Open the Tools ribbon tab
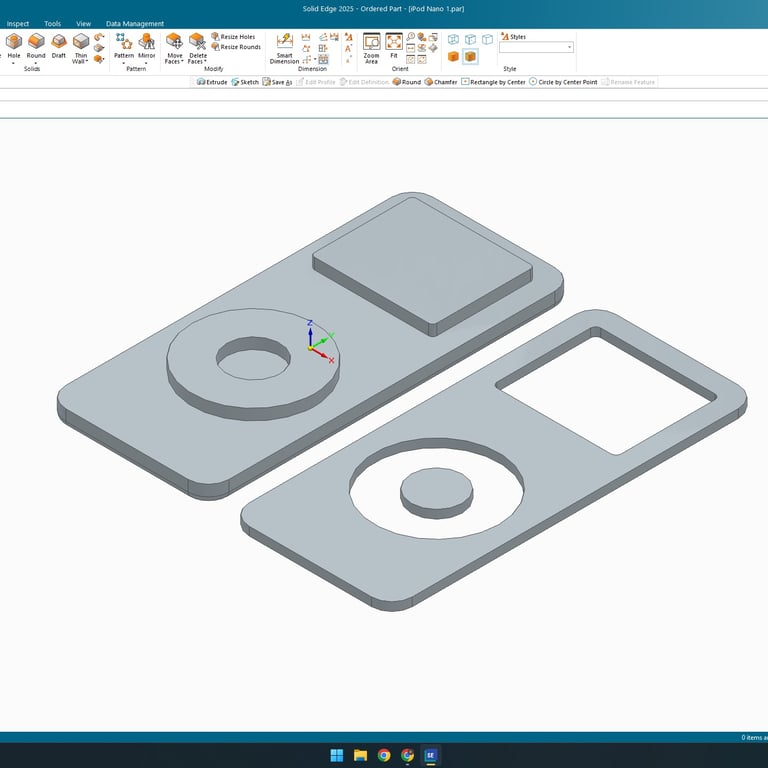Image resolution: width=768 pixels, height=768 pixels. point(52,24)
